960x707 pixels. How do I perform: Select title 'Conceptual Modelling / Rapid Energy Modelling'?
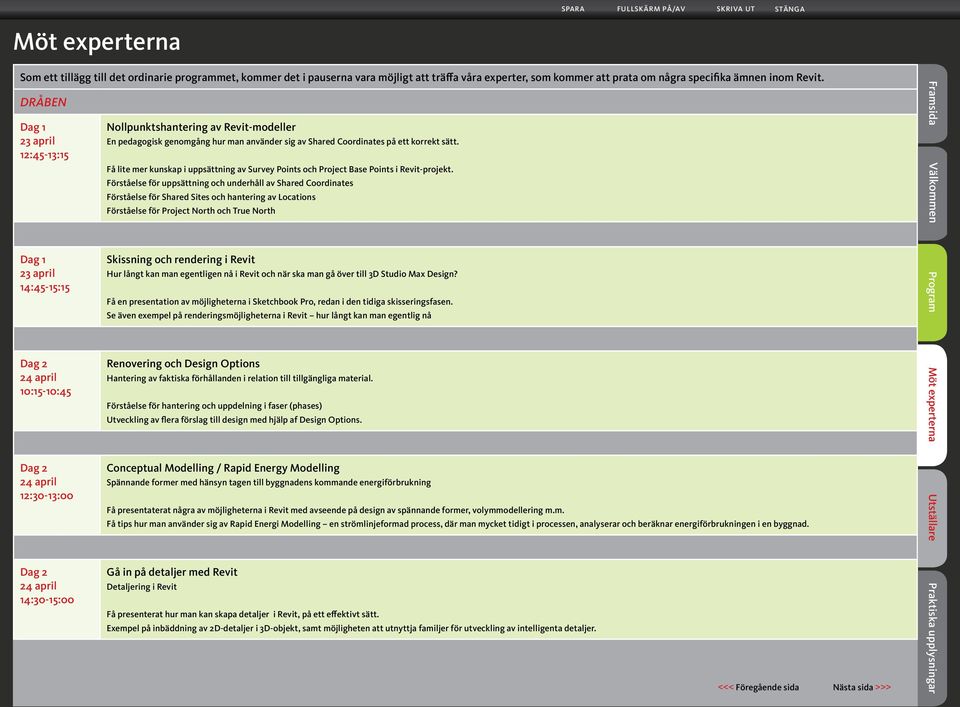click(223, 468)
